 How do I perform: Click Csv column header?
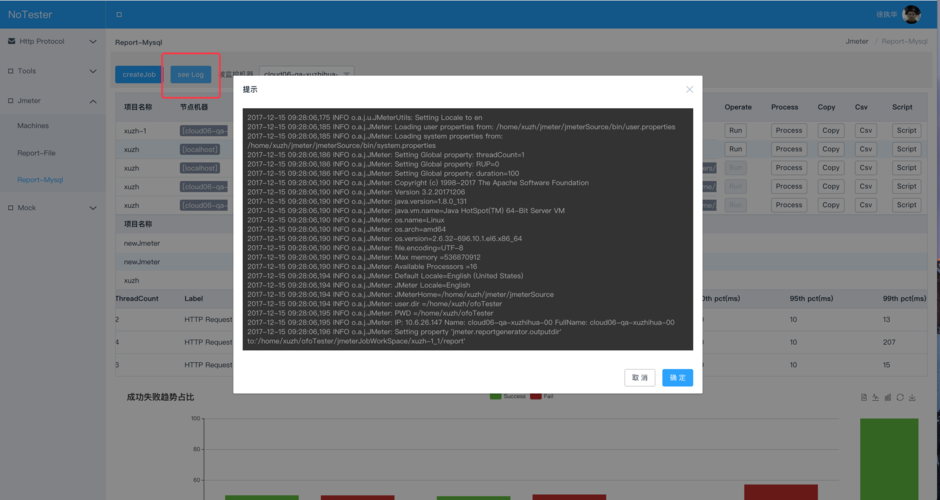click(861, 107)
